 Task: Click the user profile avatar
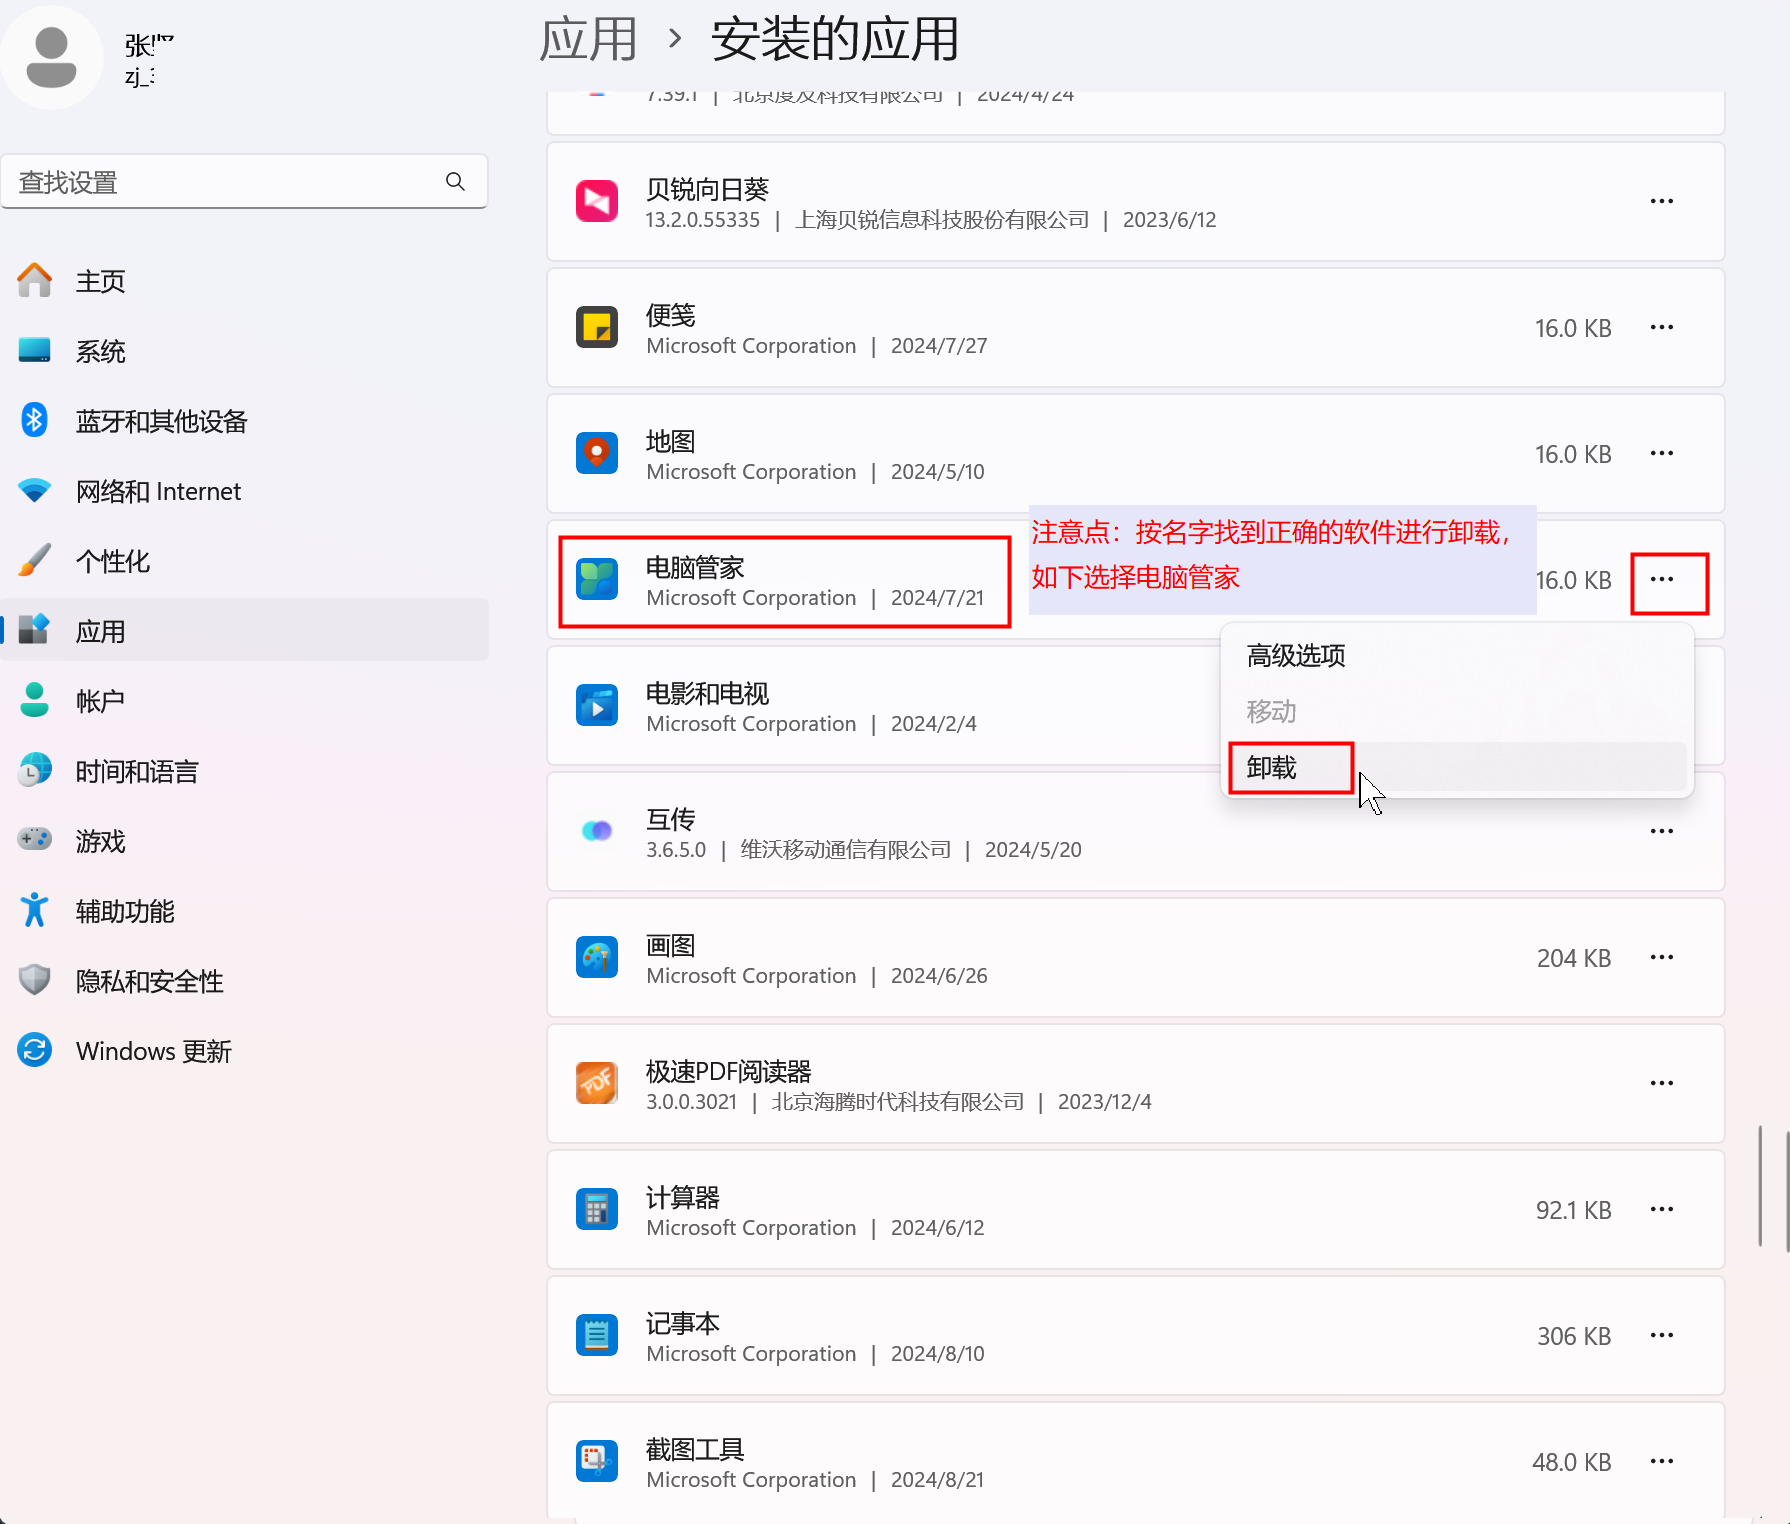(x=51, y=57)
